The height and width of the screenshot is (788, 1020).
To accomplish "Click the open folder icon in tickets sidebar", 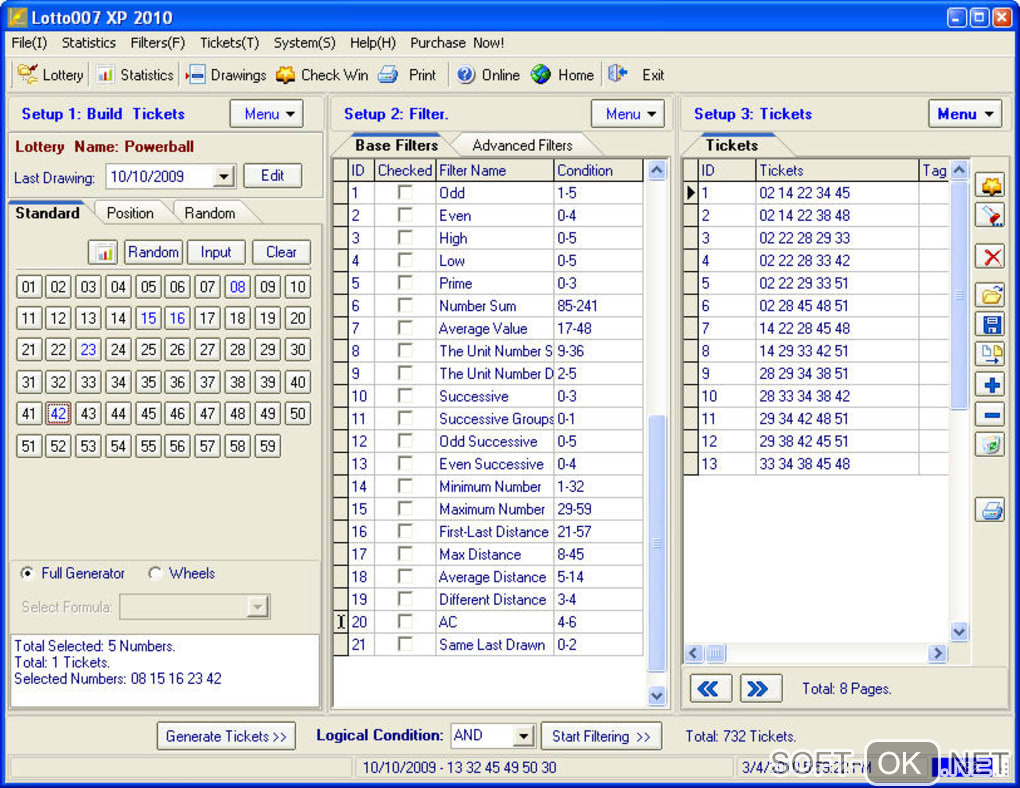I will 990,295.
